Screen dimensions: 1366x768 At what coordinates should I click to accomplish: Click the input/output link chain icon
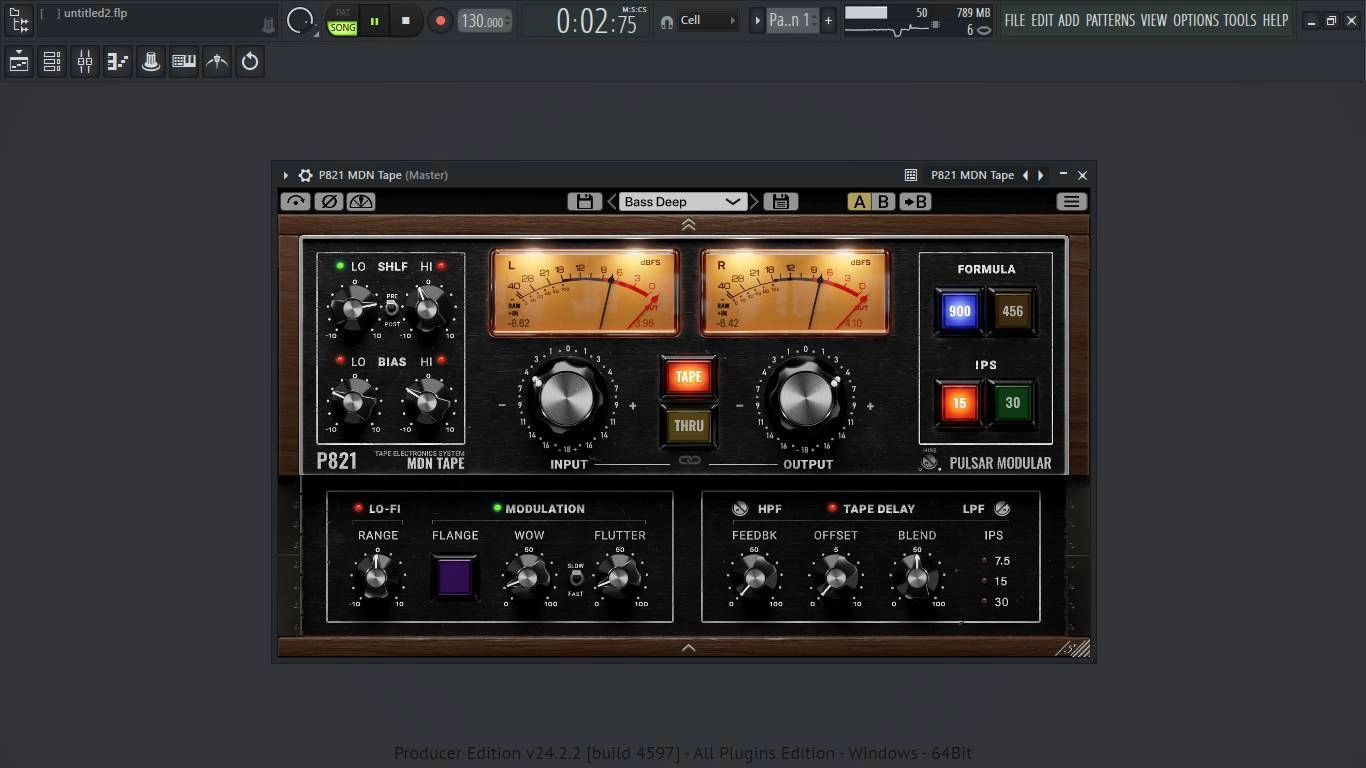pyautogui.click(x=689, y=461)
